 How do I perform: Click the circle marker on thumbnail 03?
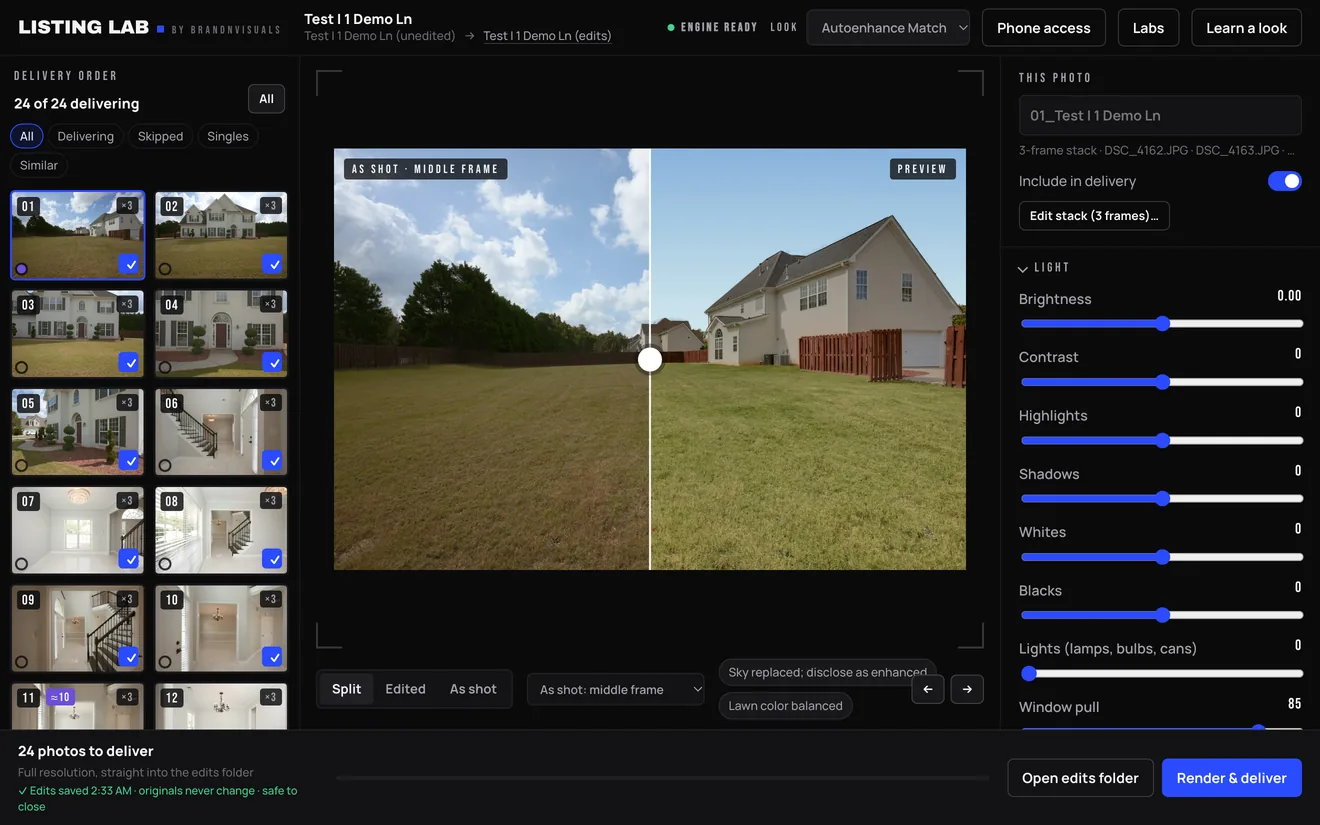click(22, 367)
